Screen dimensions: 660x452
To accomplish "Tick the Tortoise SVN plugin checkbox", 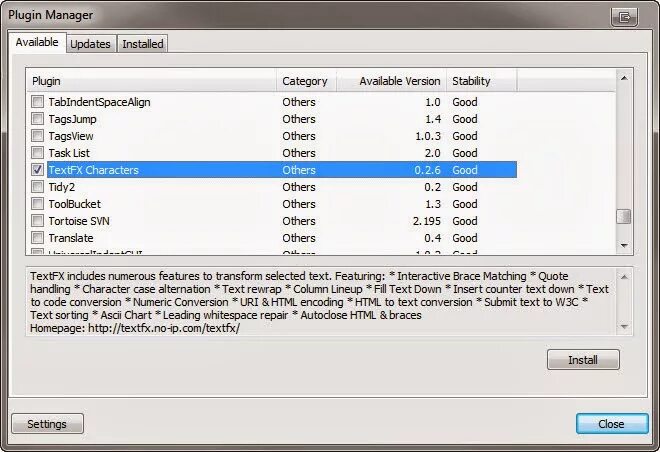I will [x=37, y=221].
